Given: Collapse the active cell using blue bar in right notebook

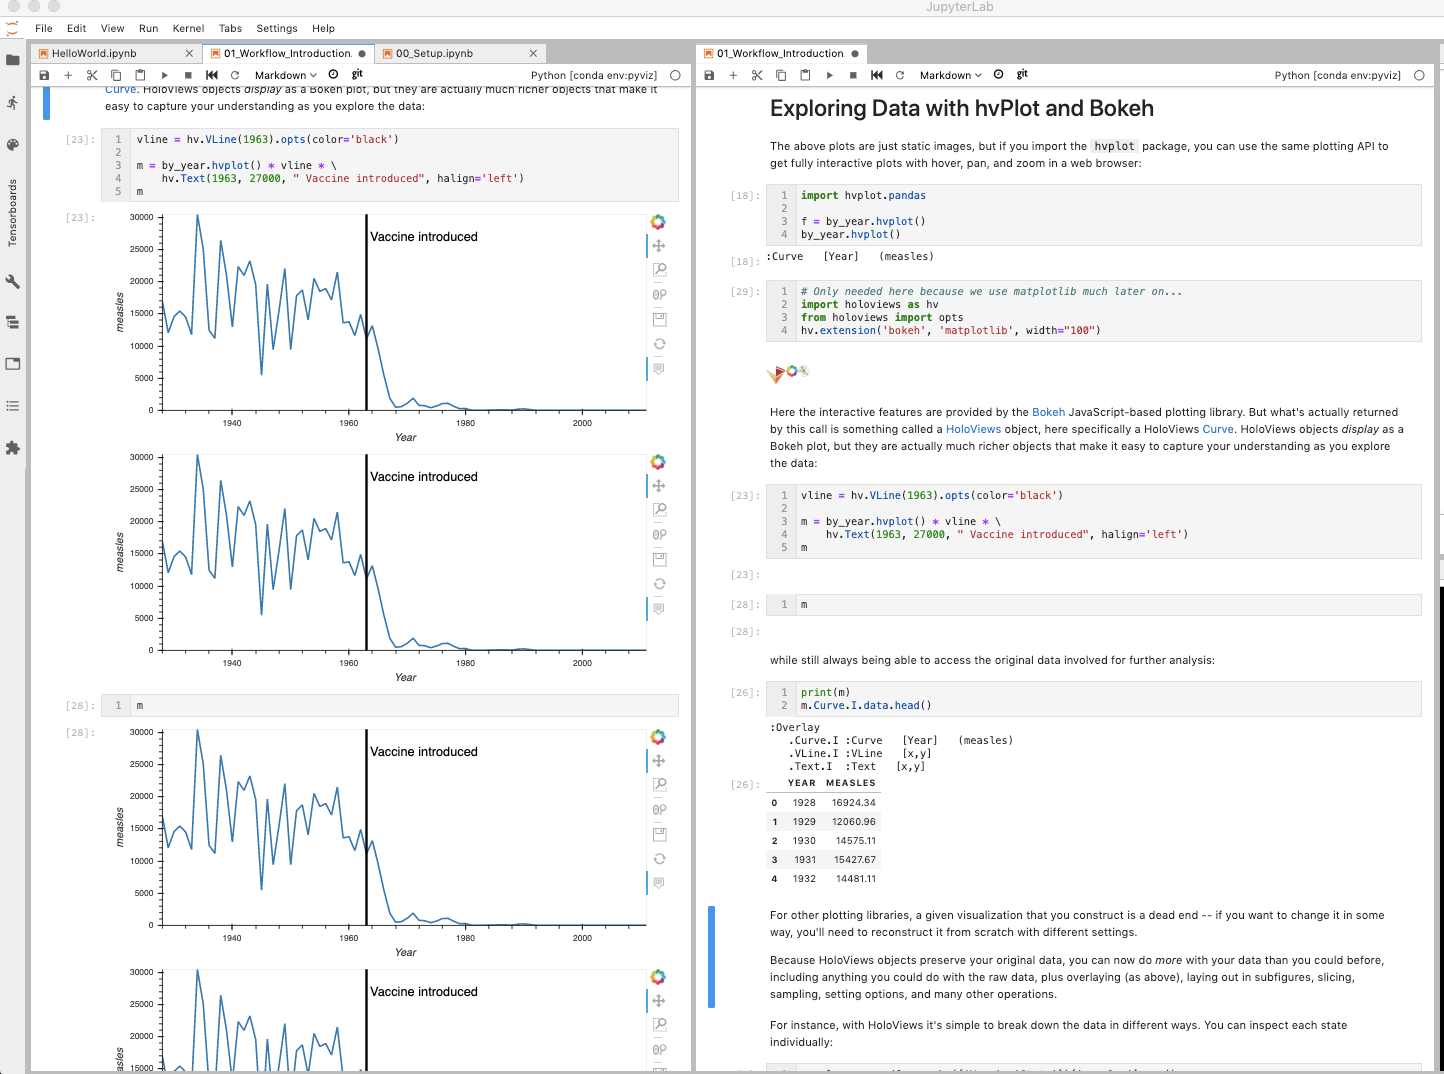Looking at the screenshot, I should pyautogui.click(x=711, y=957).
